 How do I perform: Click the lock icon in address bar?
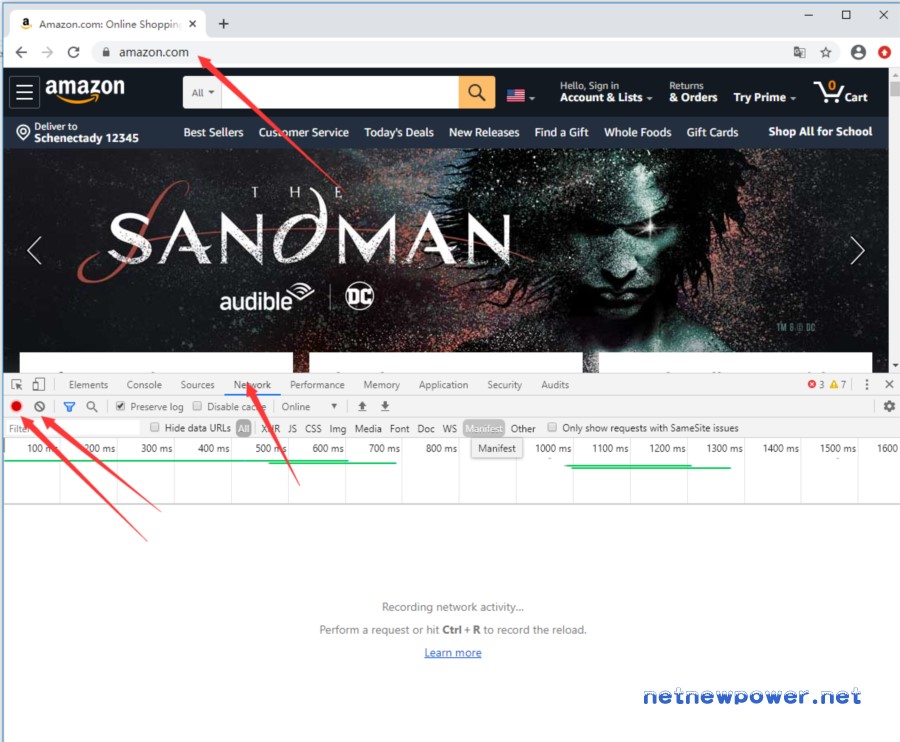(x=106, y=52)
